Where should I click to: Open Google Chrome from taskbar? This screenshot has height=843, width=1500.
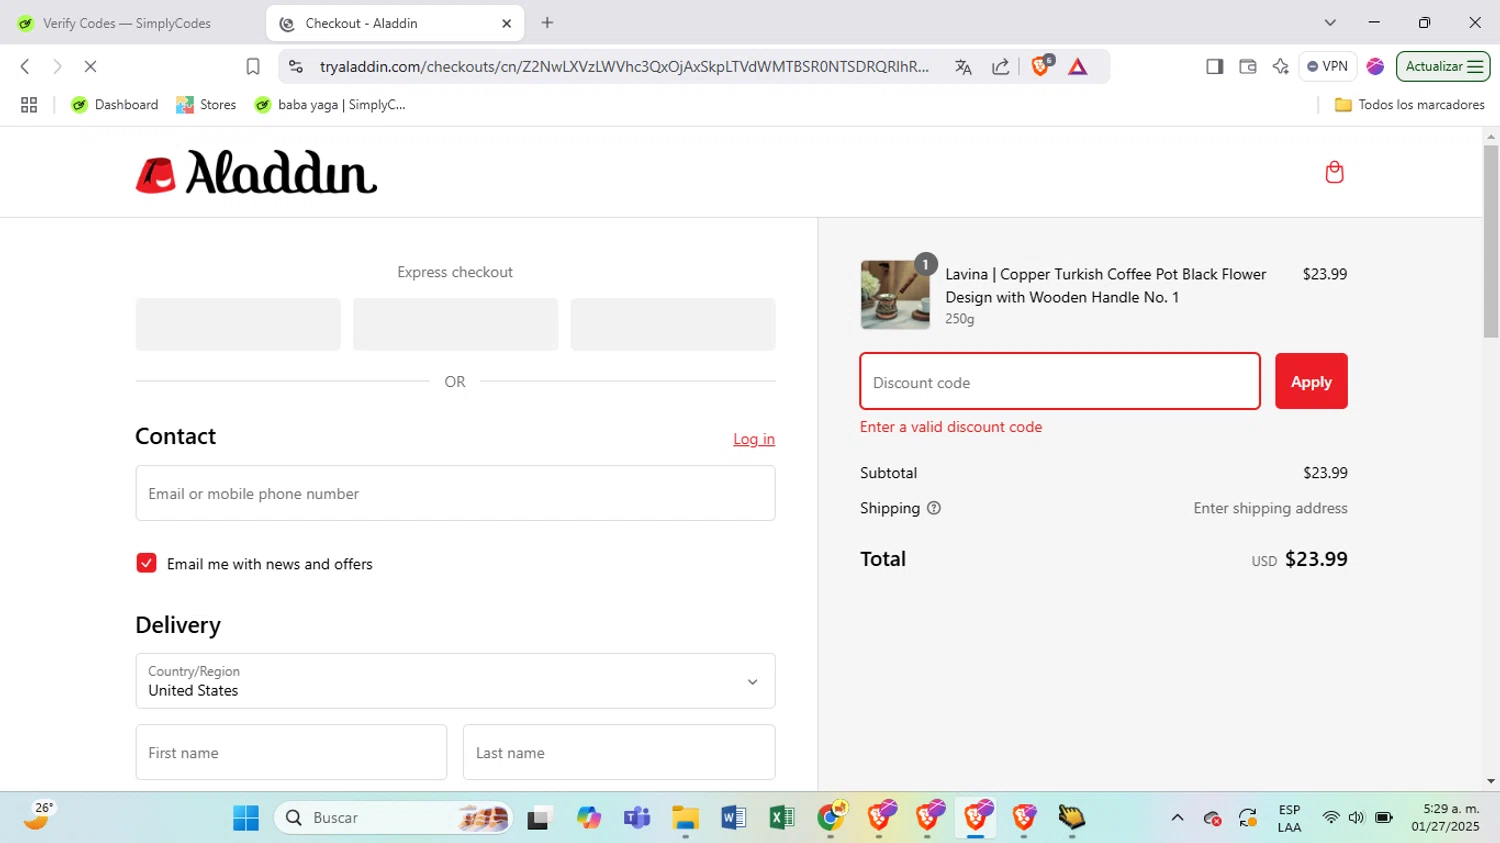830,818
